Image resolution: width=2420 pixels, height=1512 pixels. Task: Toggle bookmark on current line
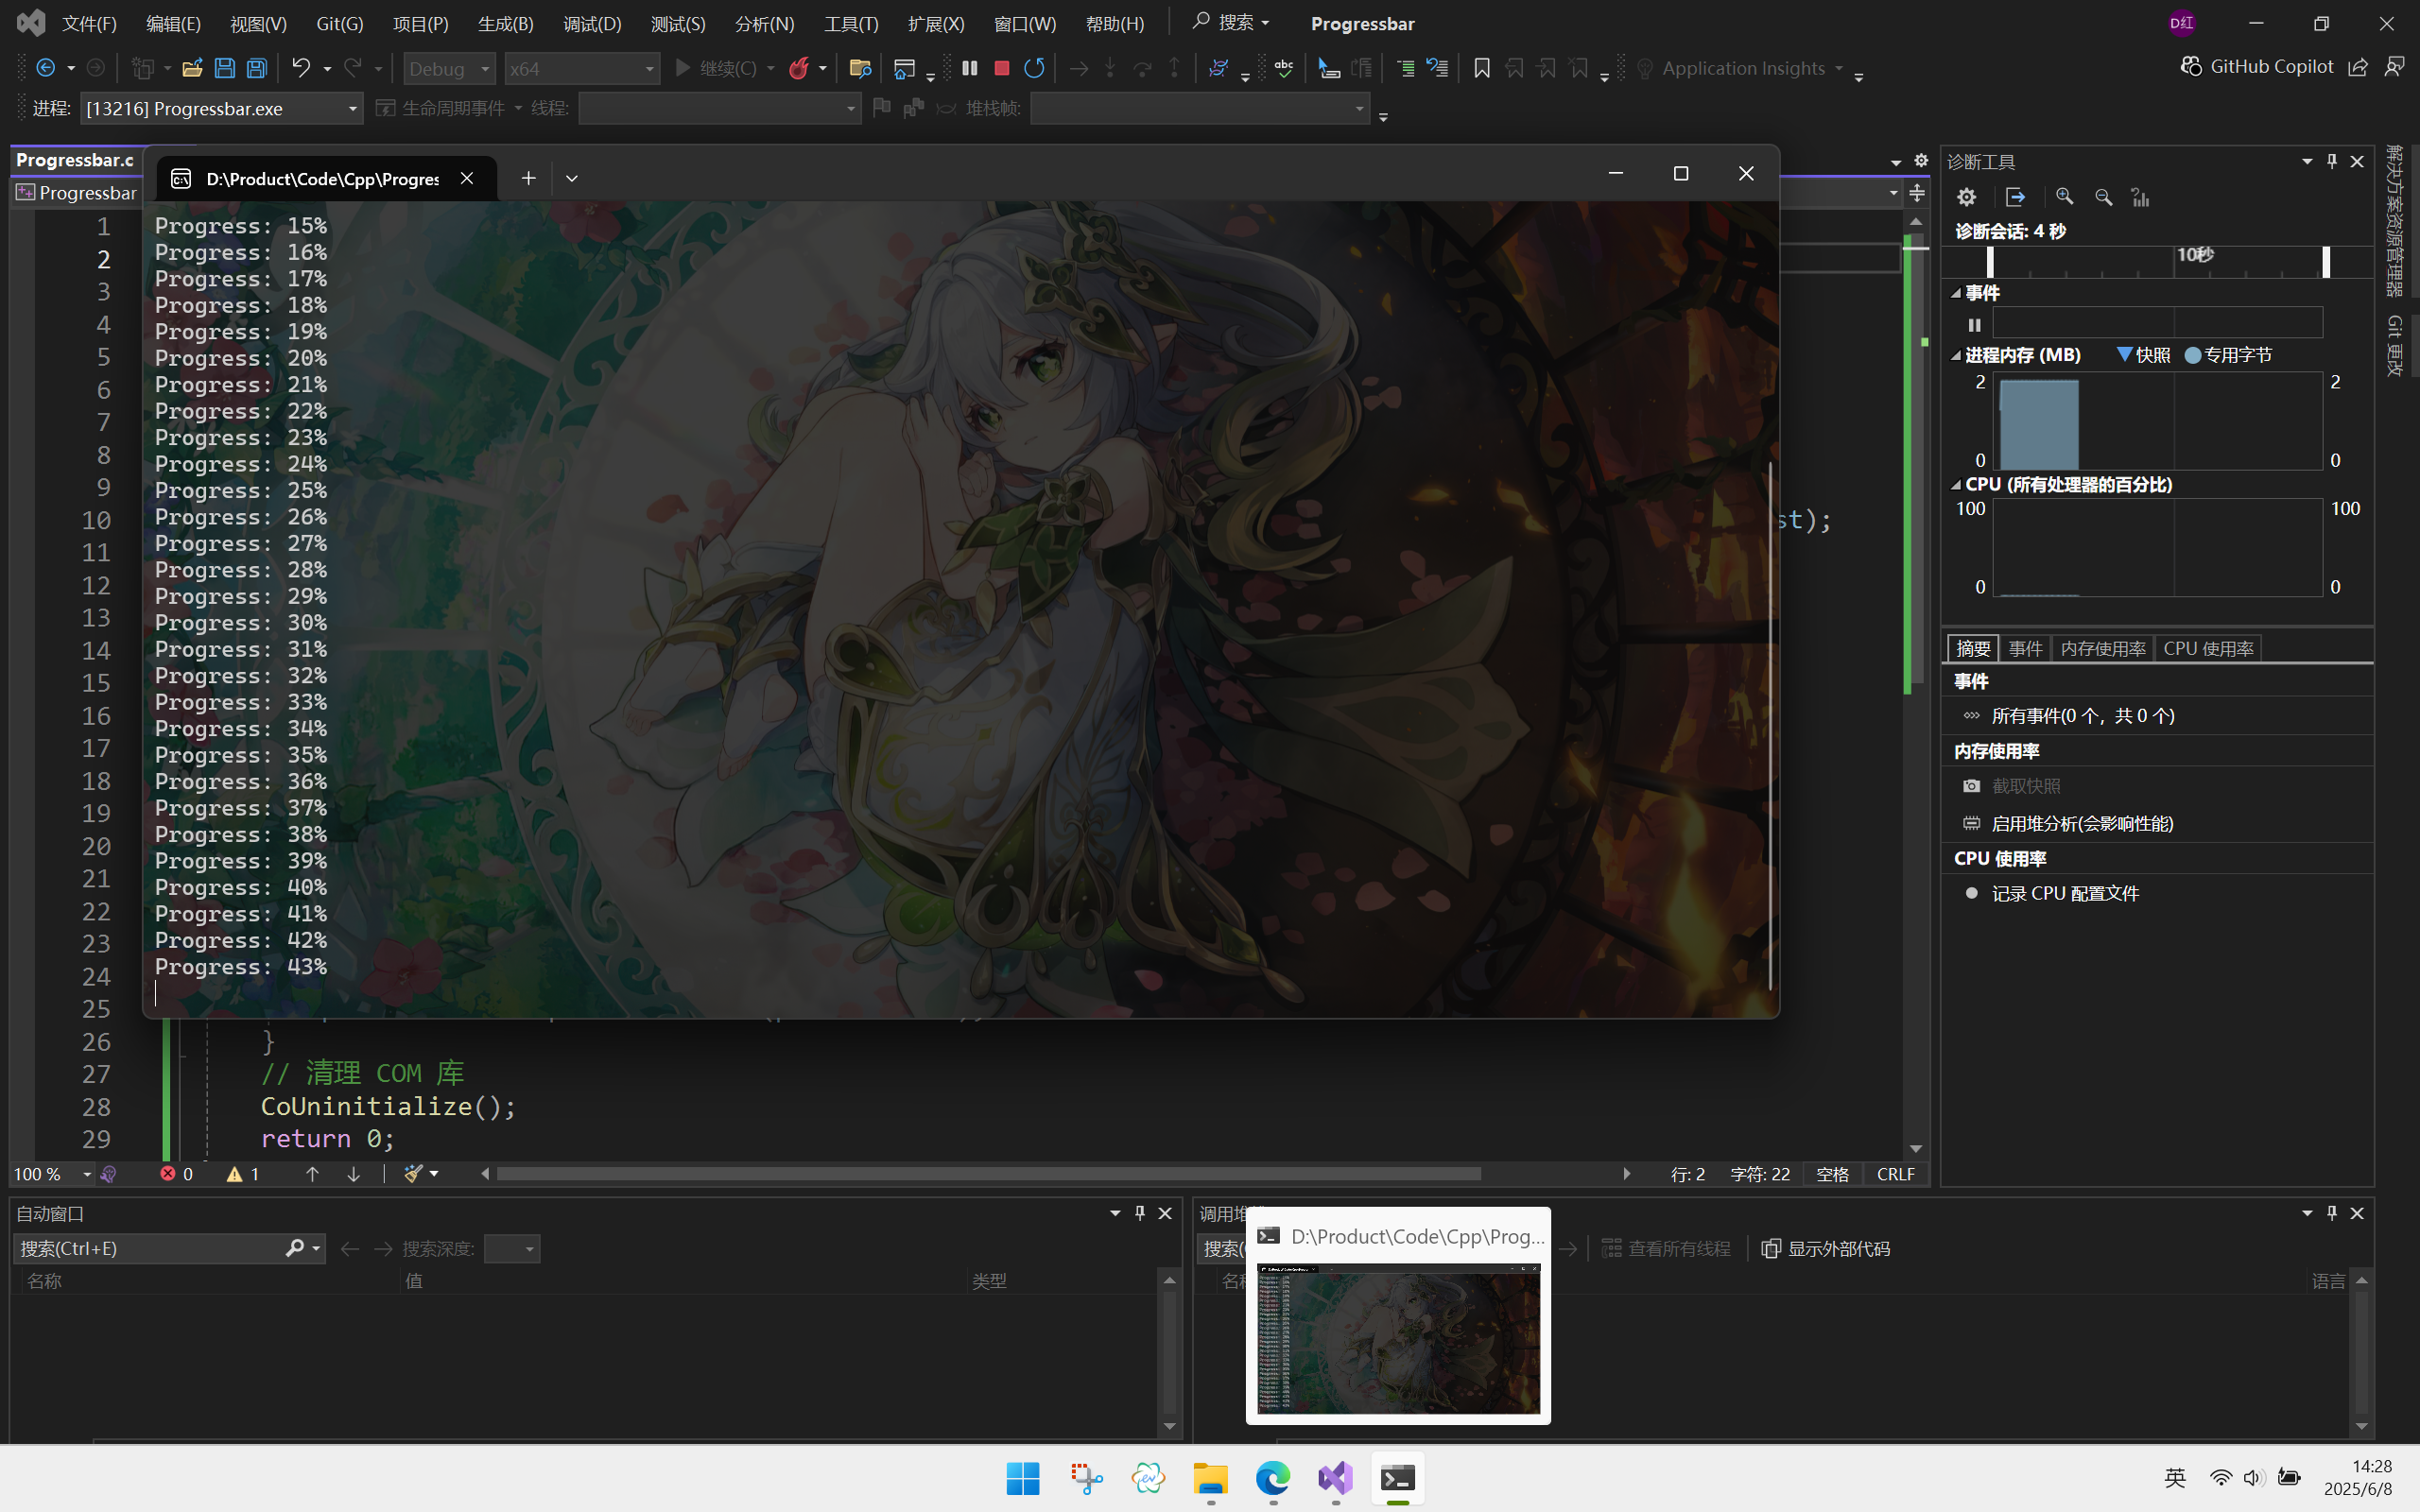pos(1482,68)
